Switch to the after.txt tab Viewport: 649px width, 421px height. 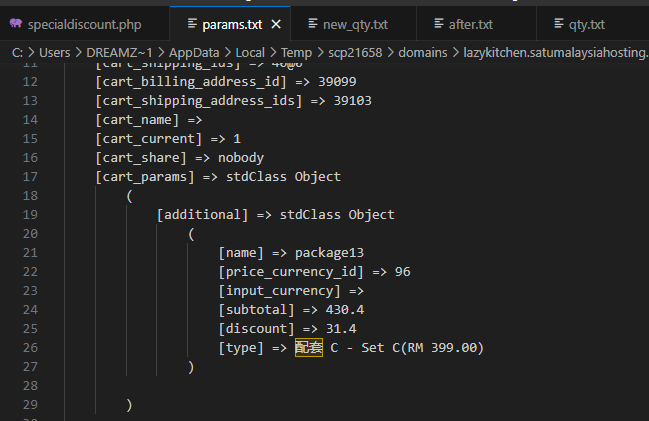[472, 23]
